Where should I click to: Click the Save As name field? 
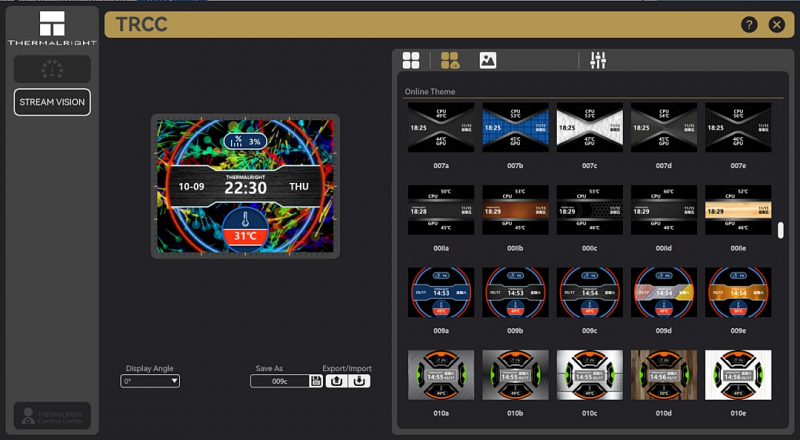point(280,381)
